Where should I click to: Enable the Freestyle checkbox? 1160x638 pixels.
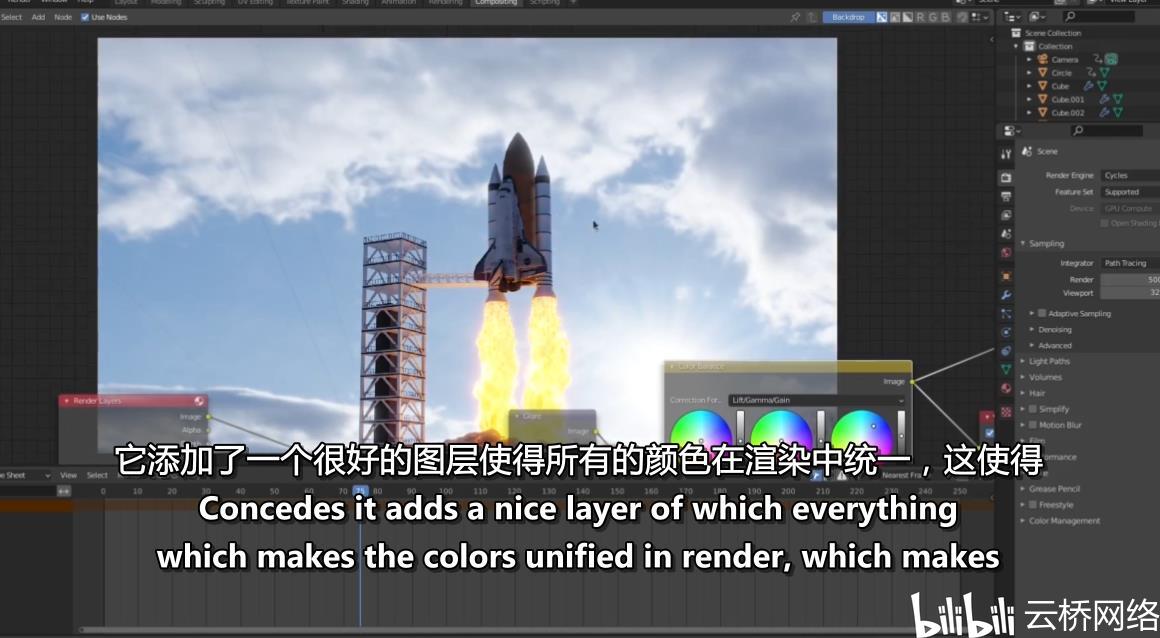point(1033,505)
